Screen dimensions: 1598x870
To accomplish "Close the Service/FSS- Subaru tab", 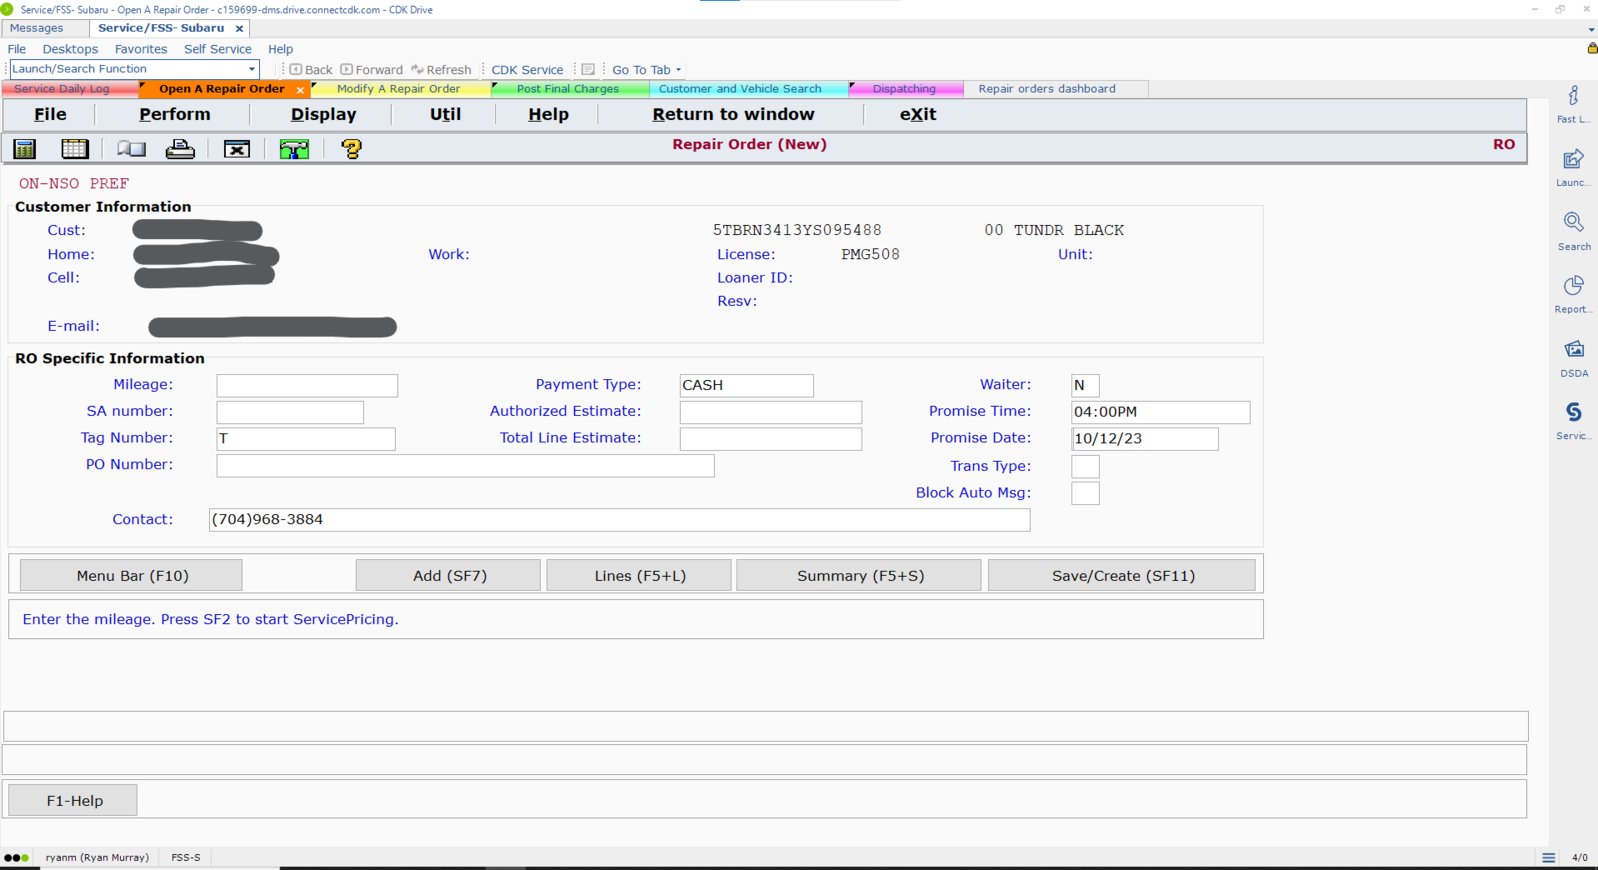I will pos(239,29).
